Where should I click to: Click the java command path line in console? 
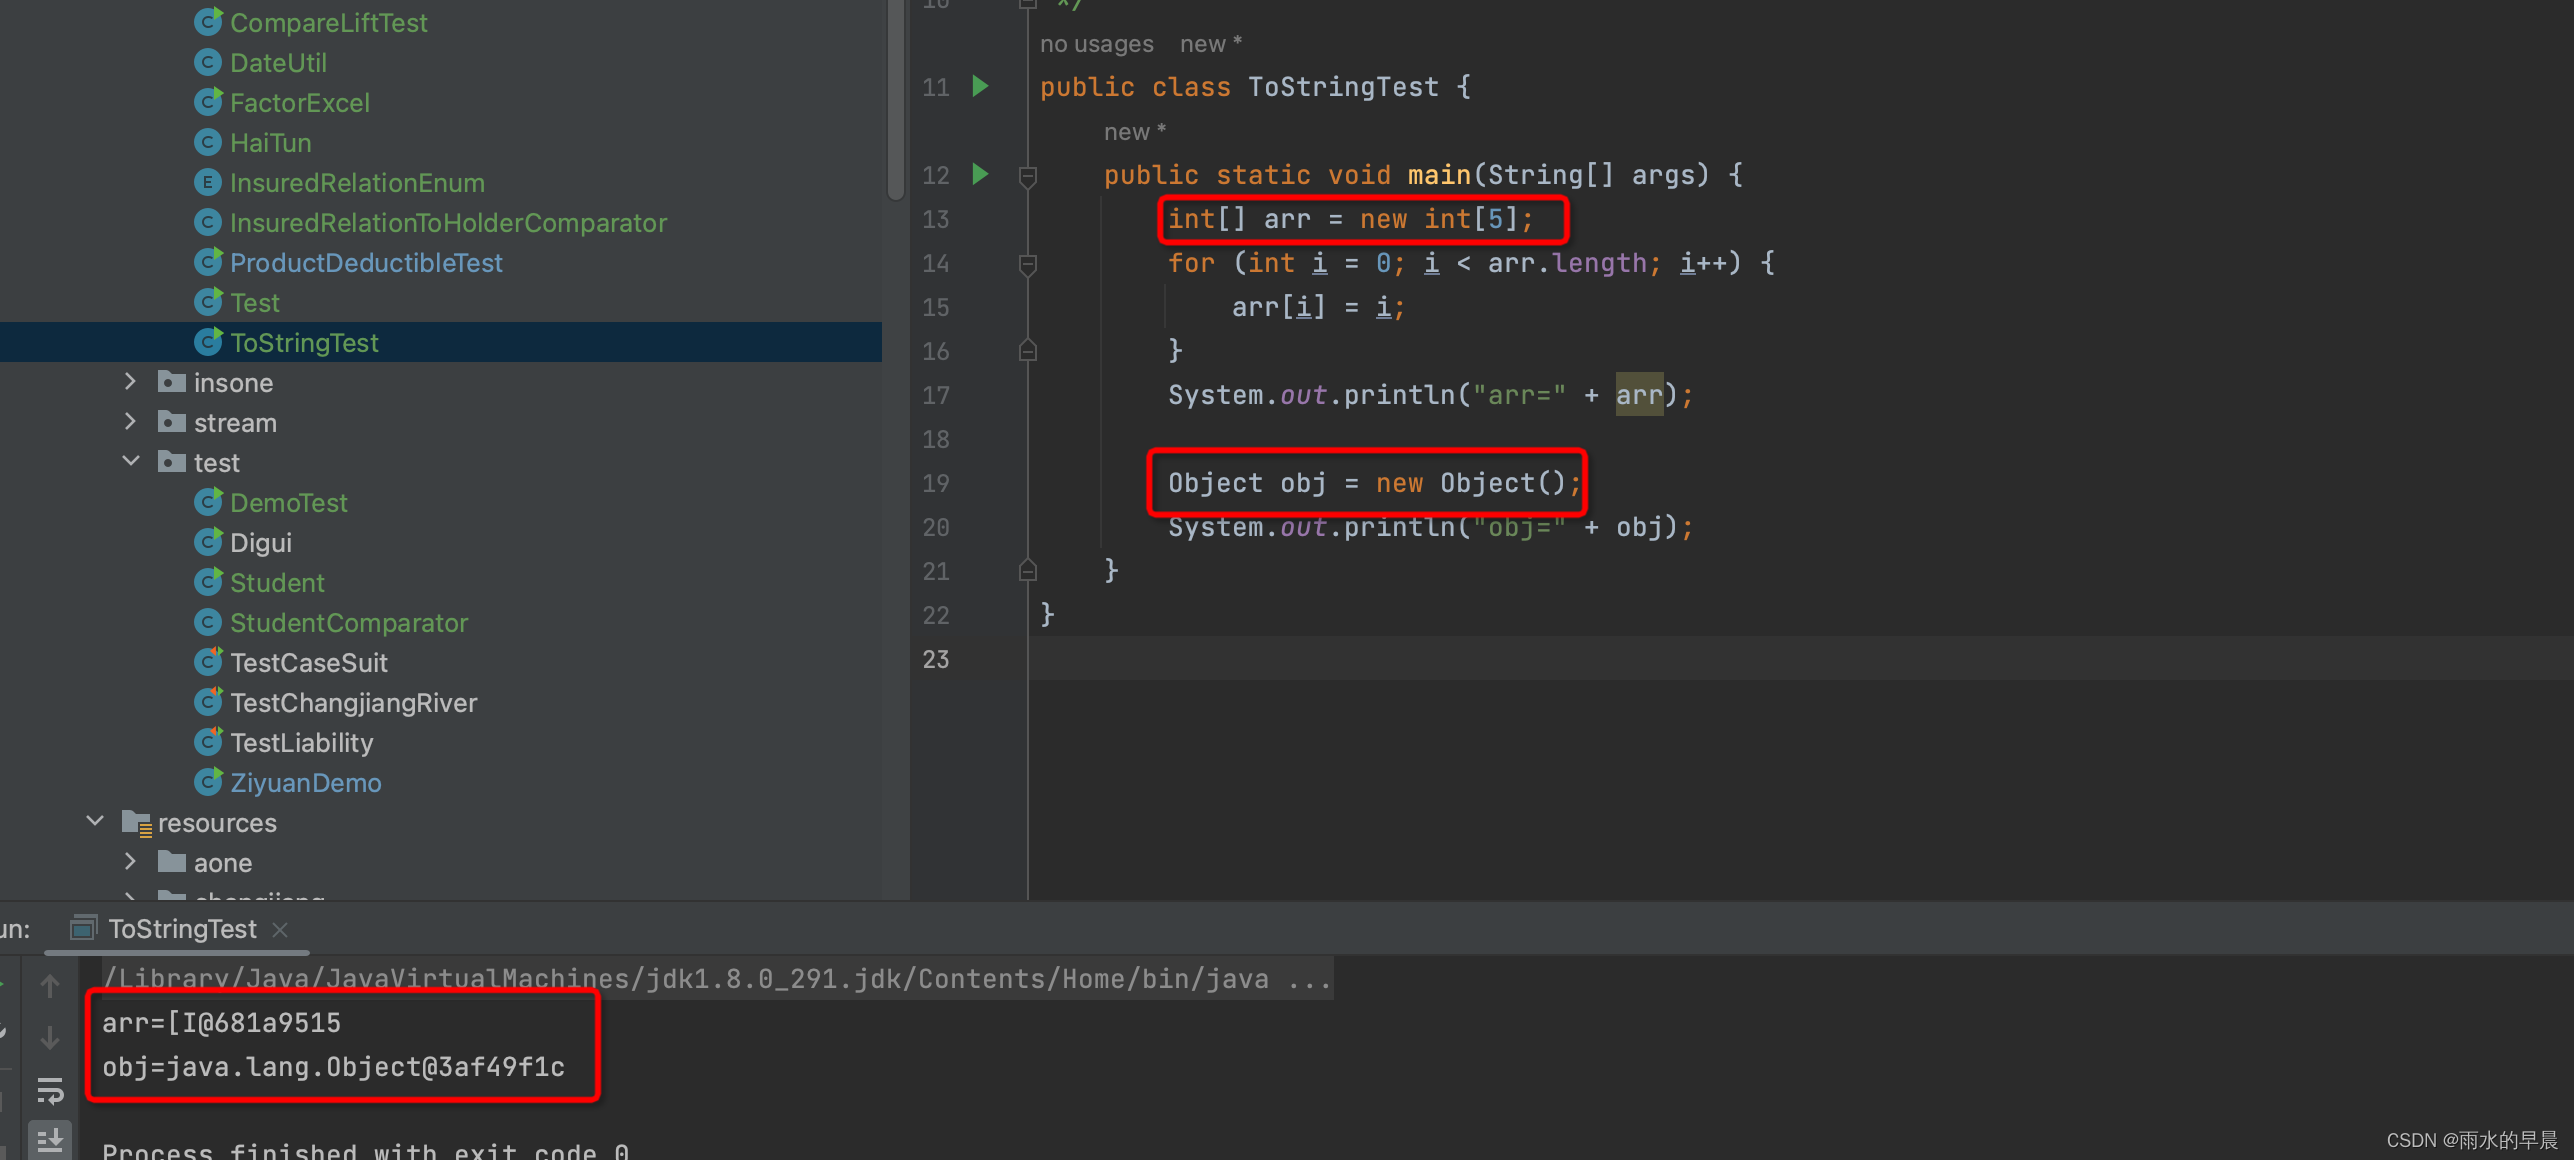click(x=718, y=978)
